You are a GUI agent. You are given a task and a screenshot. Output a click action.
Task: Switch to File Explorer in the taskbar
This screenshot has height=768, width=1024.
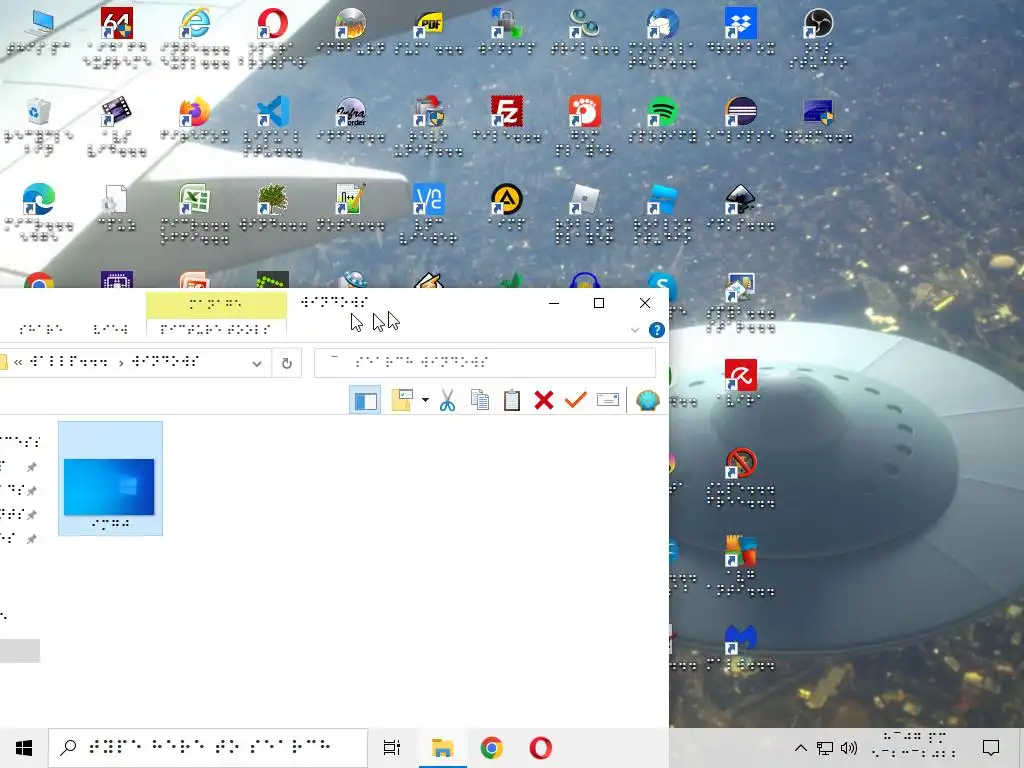443,748
